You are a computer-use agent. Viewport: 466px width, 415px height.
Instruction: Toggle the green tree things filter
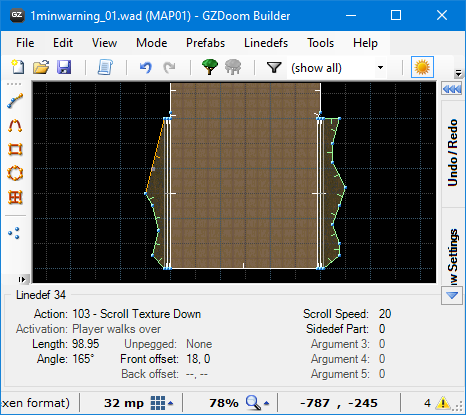210,67
